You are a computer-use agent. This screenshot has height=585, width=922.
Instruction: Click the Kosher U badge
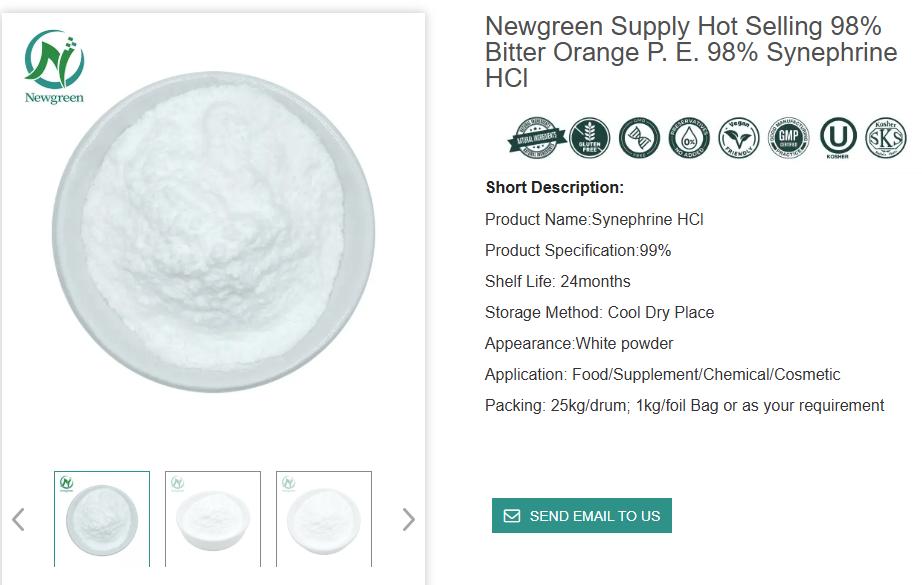click(838, 138)
